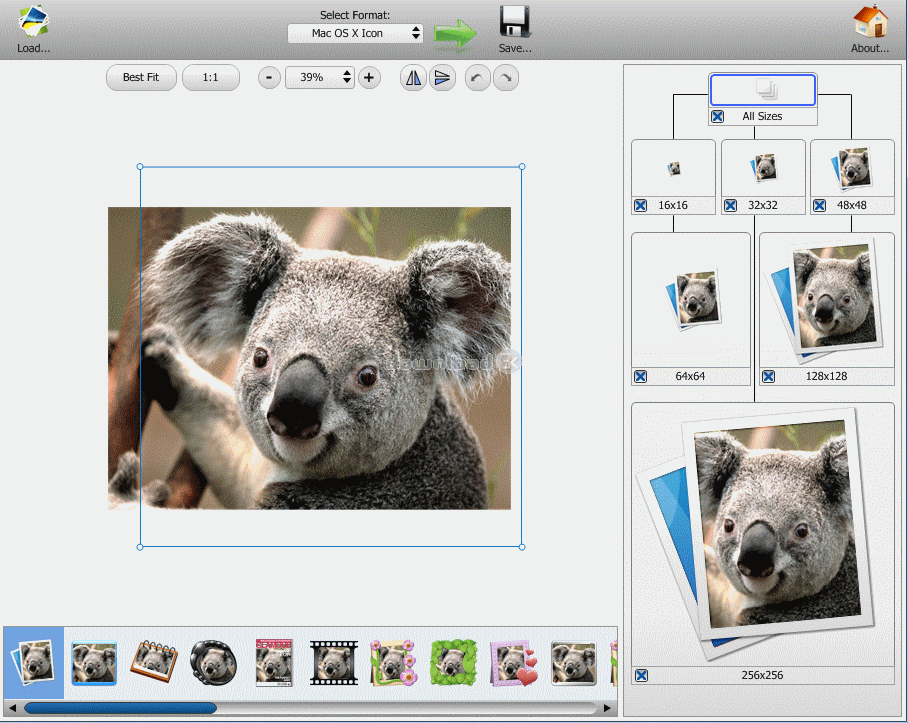Viewport: 908px width, 723px height.
Task: Select the 32x32 icon preview
Action: tap(763, 168)
